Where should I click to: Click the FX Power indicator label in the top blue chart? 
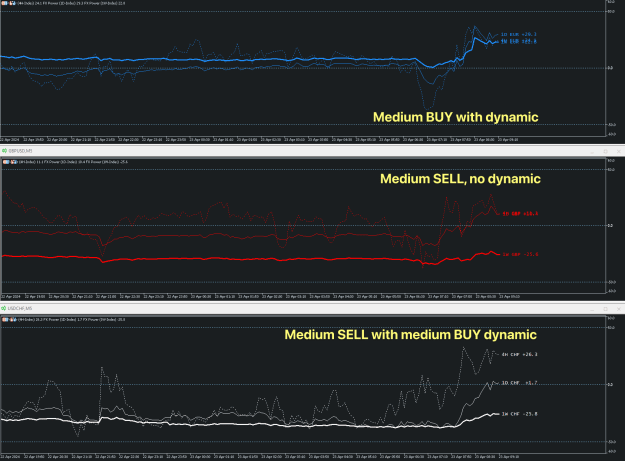pyautogui.click(x=72, y=3)
